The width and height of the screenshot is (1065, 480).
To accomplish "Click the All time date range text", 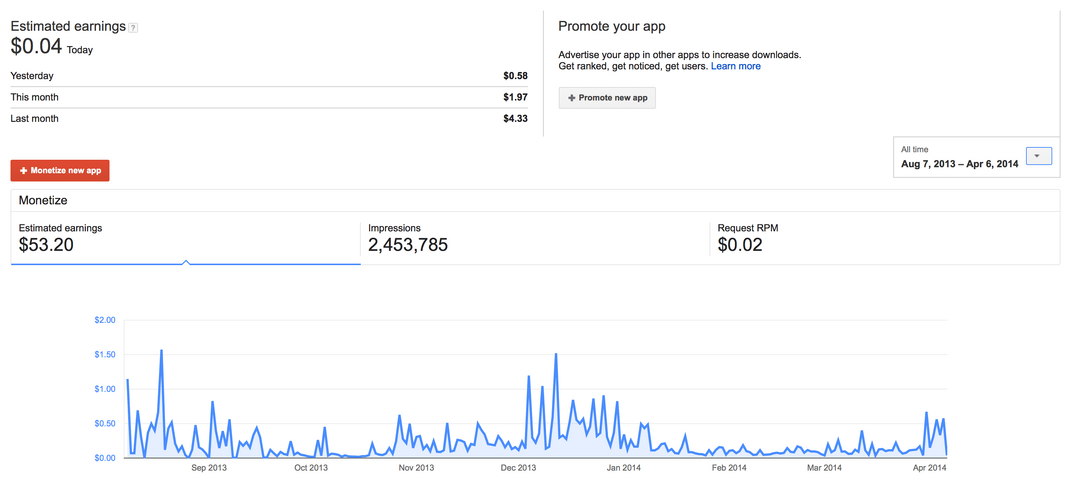I will 914,149.
